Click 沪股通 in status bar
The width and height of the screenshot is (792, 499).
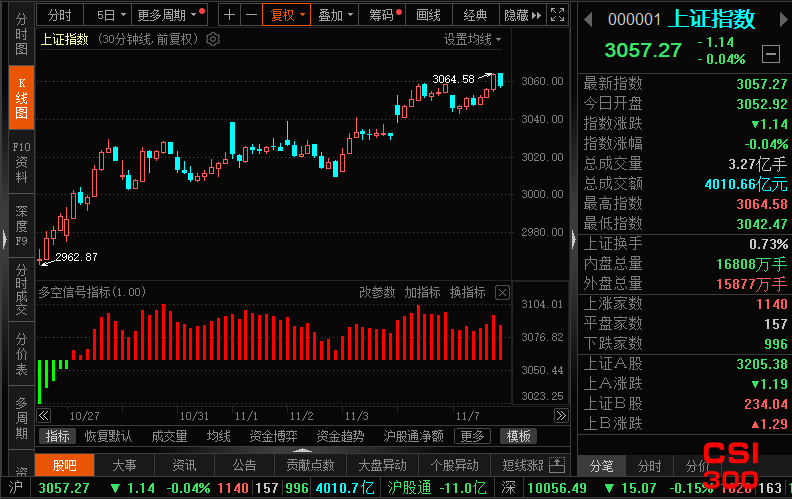[x=409, y=488]
